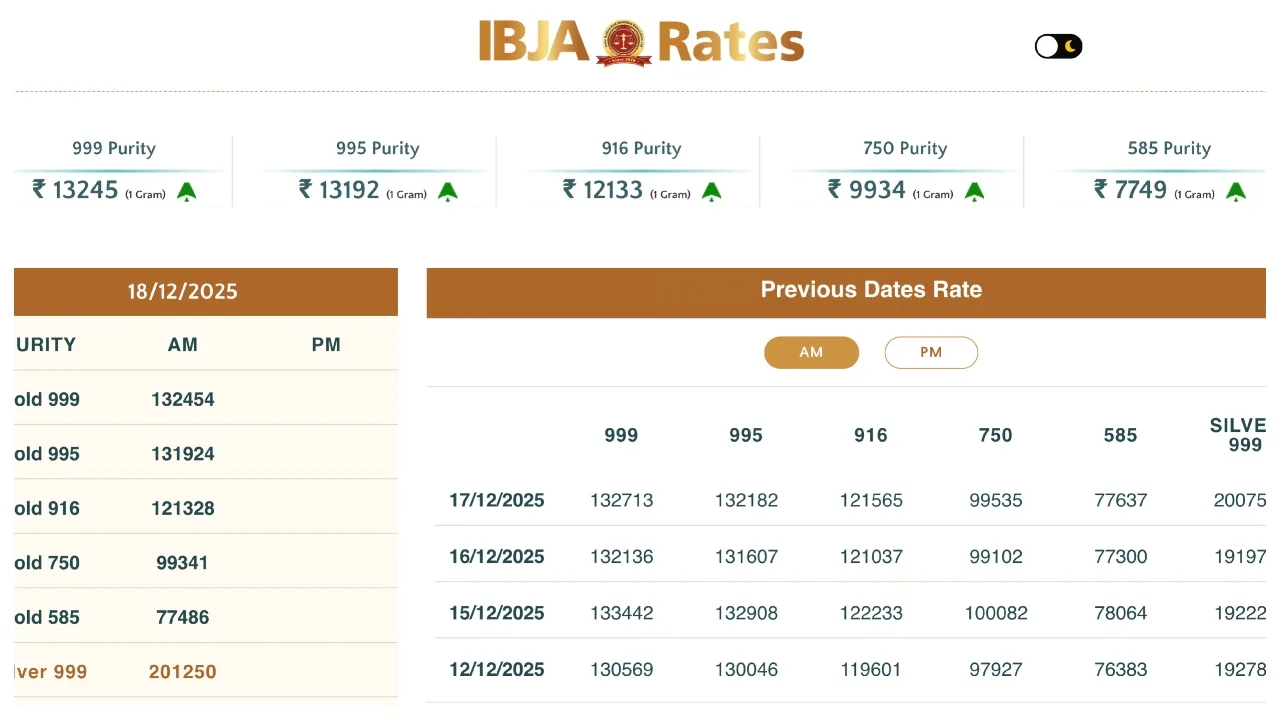Switch to the PM previous rates tab
This screenshot has height=720, width=1280.
click(931, 352)
